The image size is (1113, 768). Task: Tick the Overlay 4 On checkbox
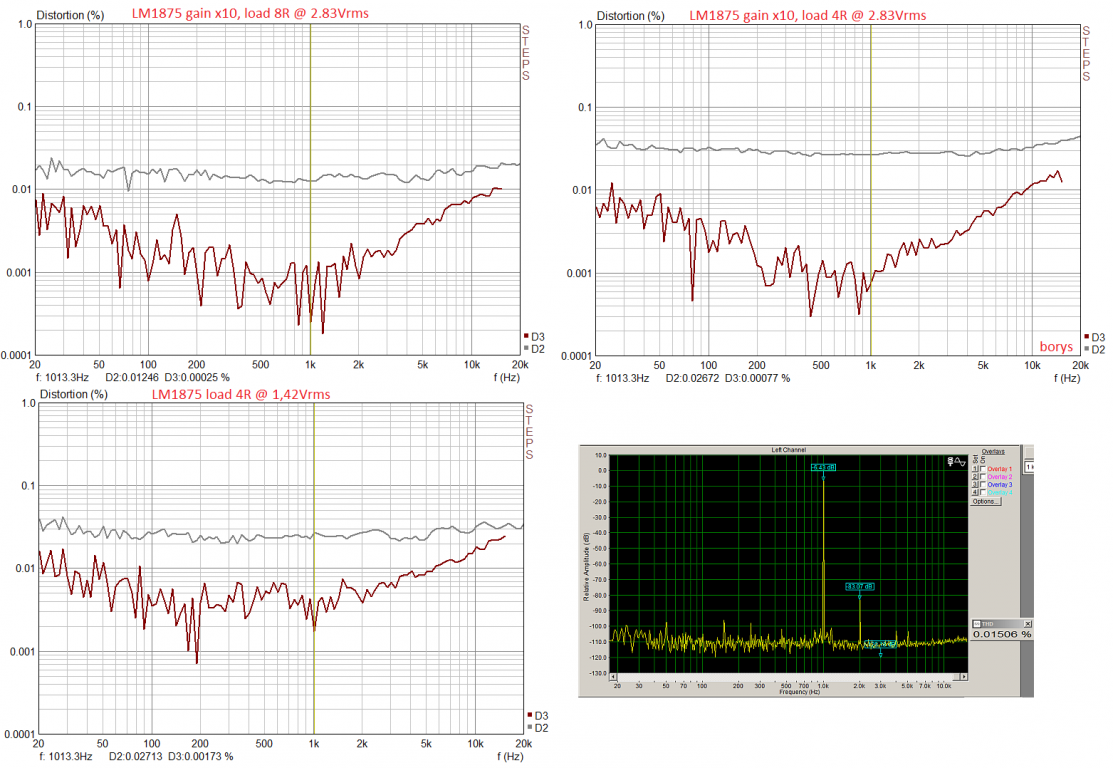point(983,493)
